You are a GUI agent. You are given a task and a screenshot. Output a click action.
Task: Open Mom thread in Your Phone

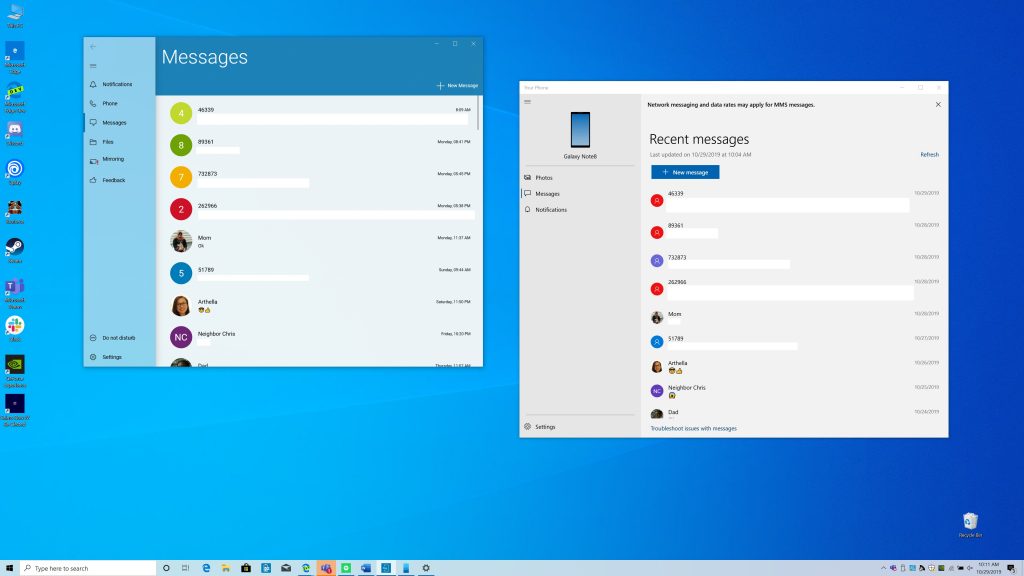pyautogui.click(x=795, y=317)
